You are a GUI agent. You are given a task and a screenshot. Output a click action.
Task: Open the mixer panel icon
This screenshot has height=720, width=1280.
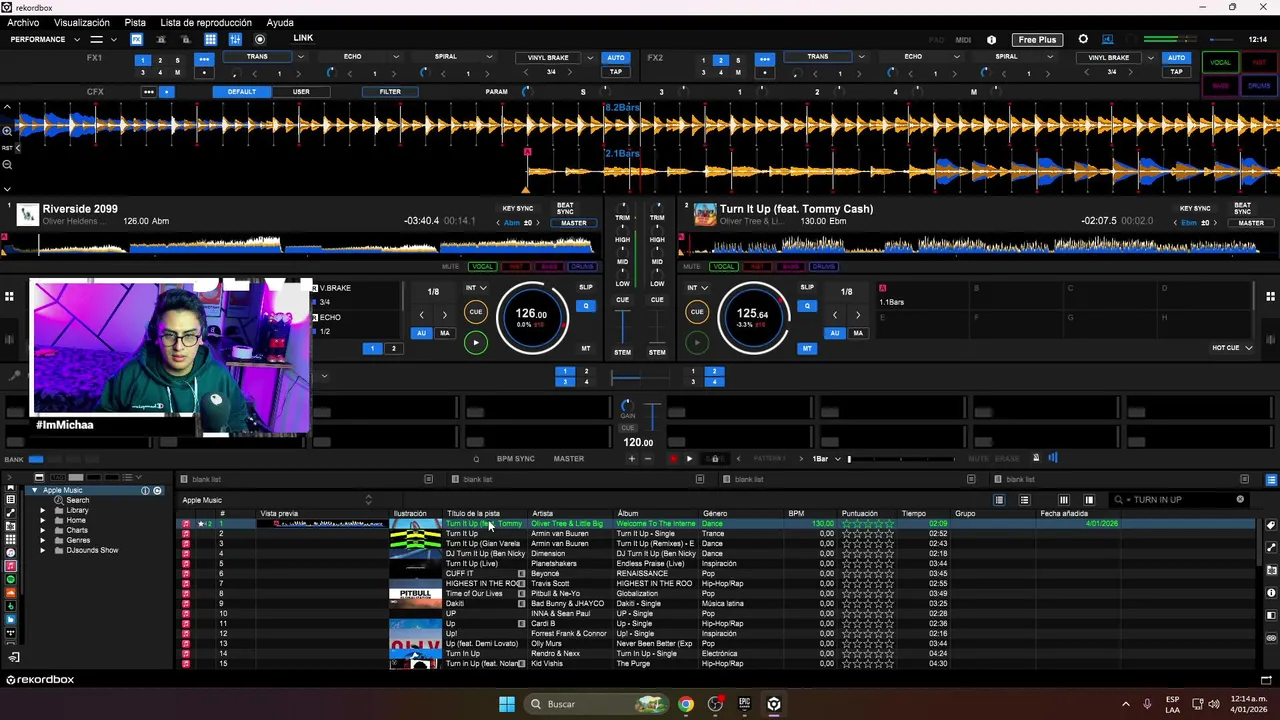click(x=235, y=39)
